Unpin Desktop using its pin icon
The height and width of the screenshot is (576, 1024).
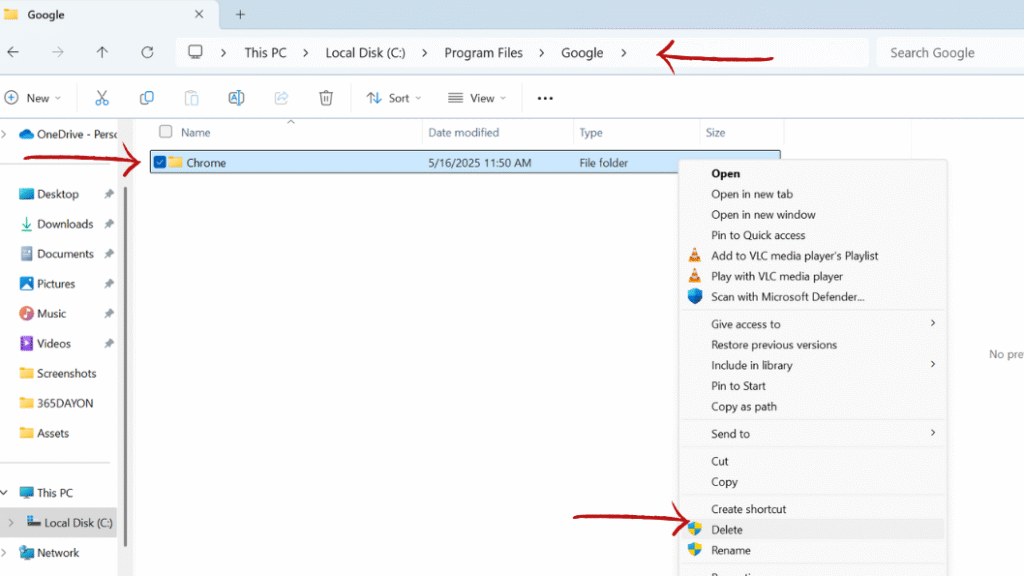point(108,194)
